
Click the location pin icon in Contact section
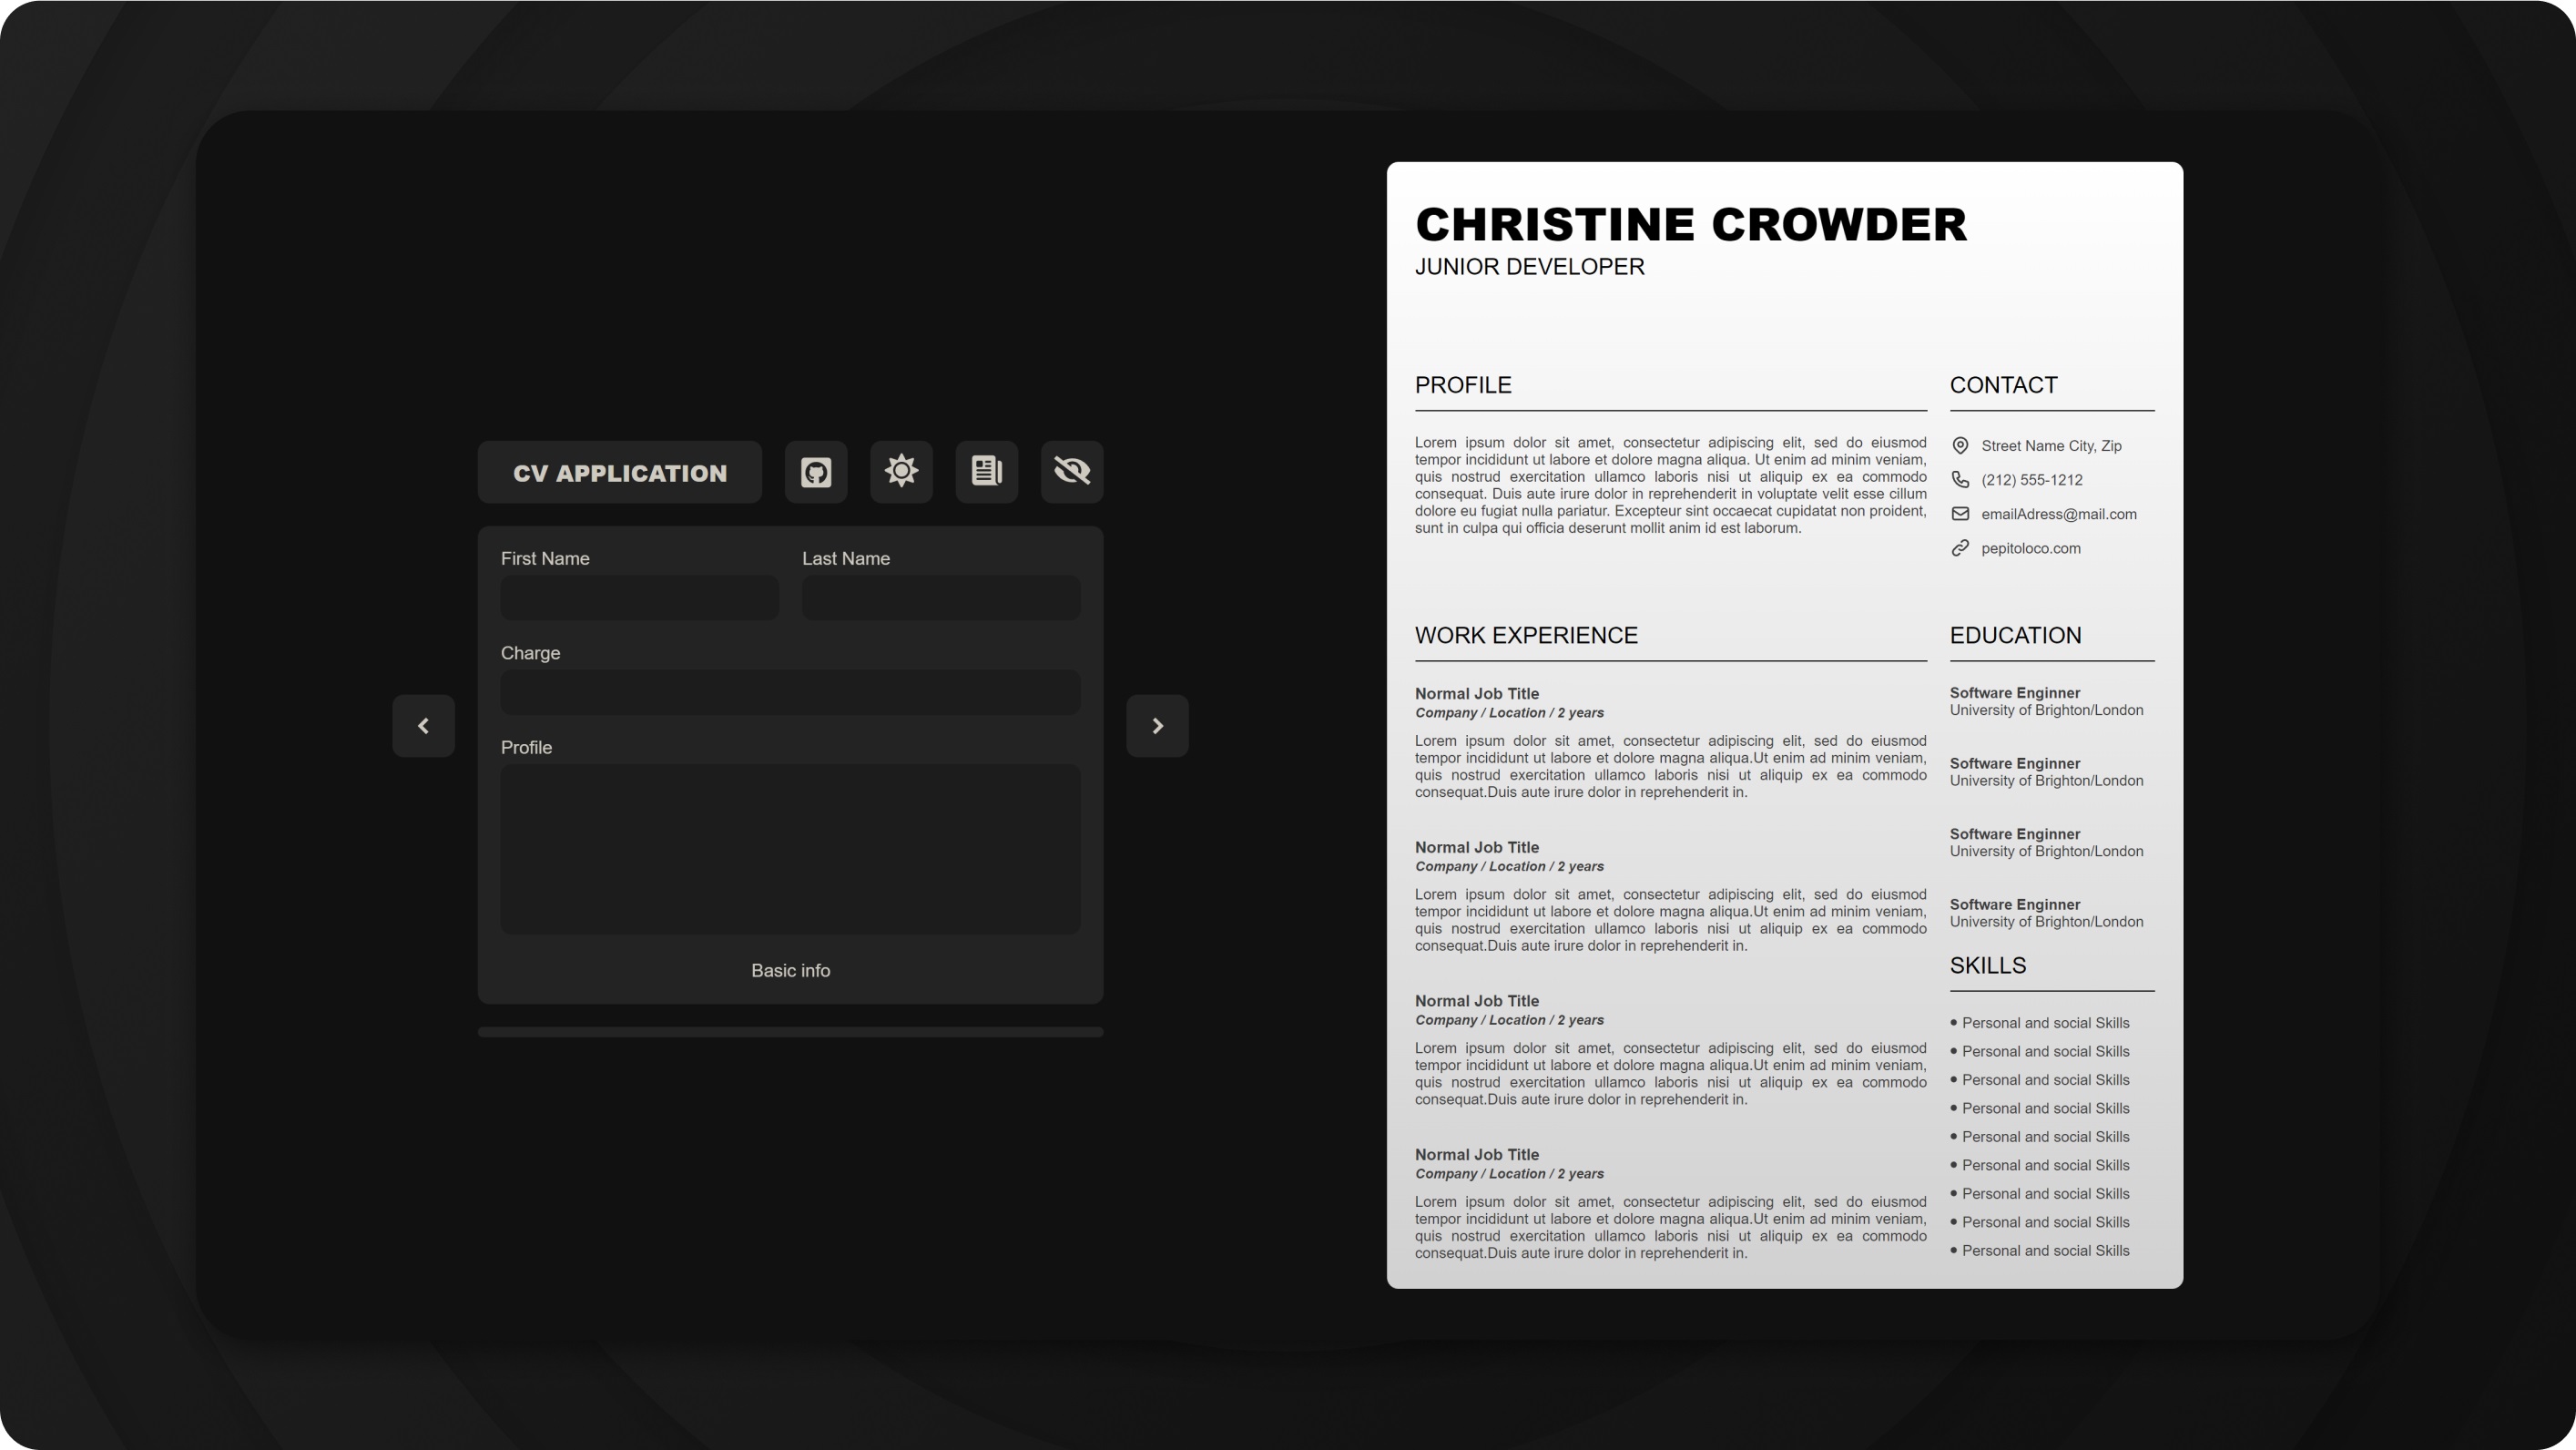pos(1960,446)
